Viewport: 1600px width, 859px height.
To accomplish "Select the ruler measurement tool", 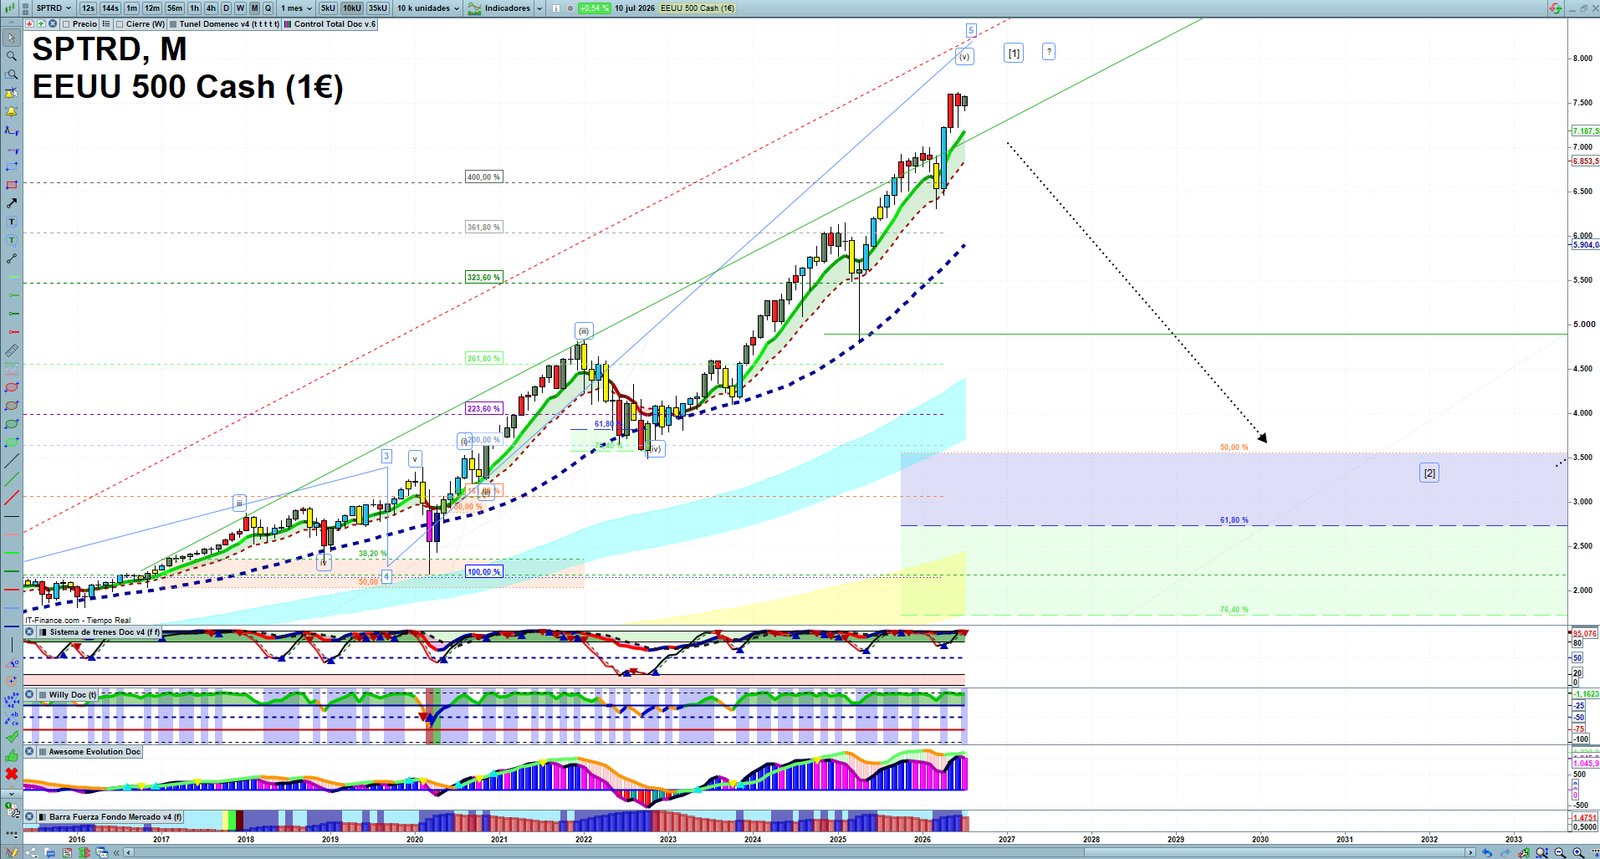I will [x=11, y=351].
